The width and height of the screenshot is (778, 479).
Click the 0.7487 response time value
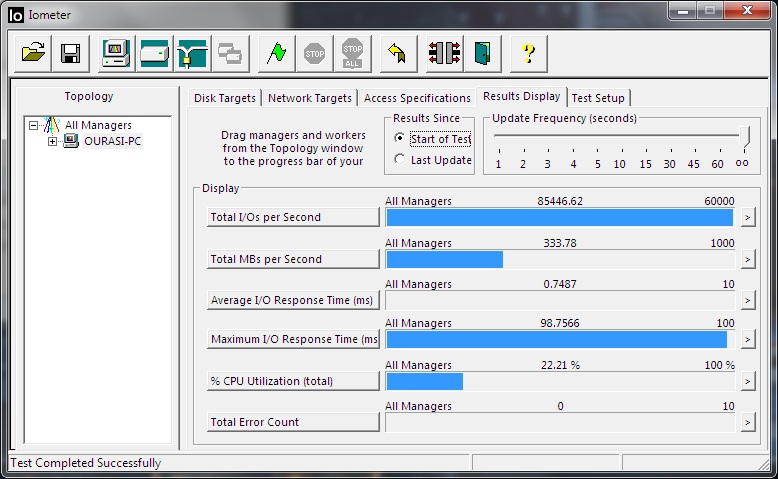pos(560,284)
